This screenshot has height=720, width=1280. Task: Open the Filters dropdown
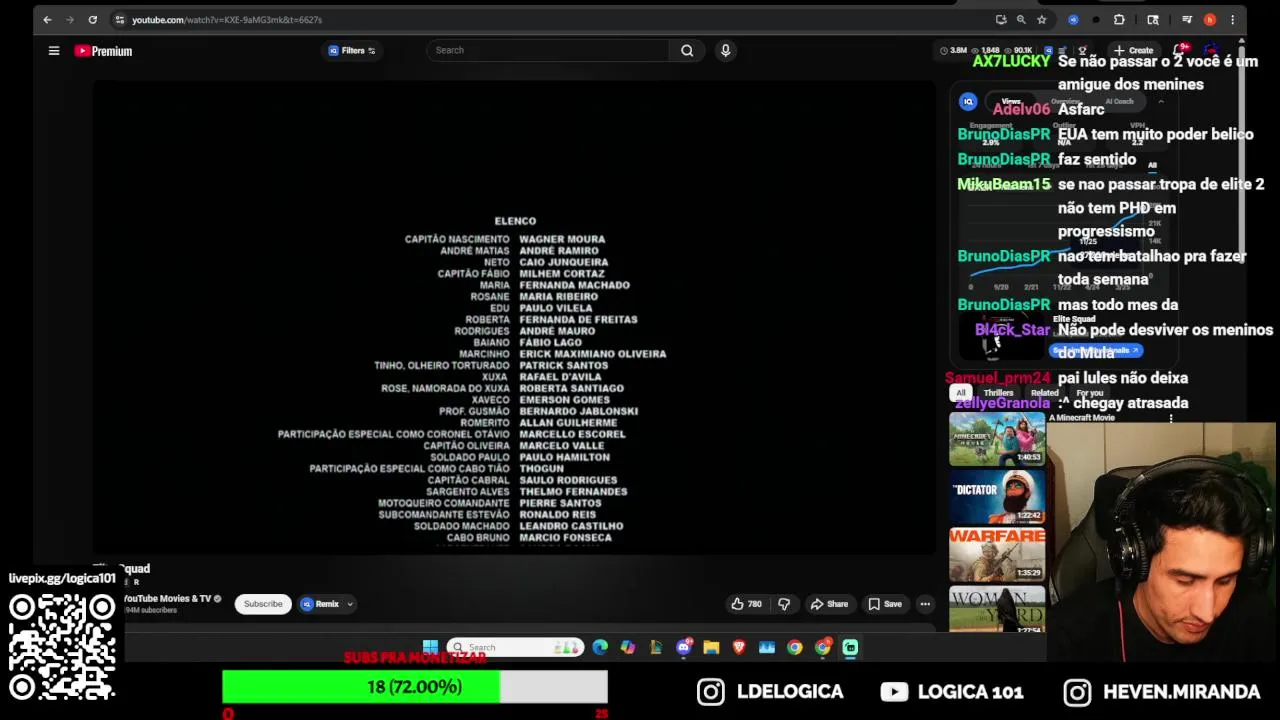[352, 51]
